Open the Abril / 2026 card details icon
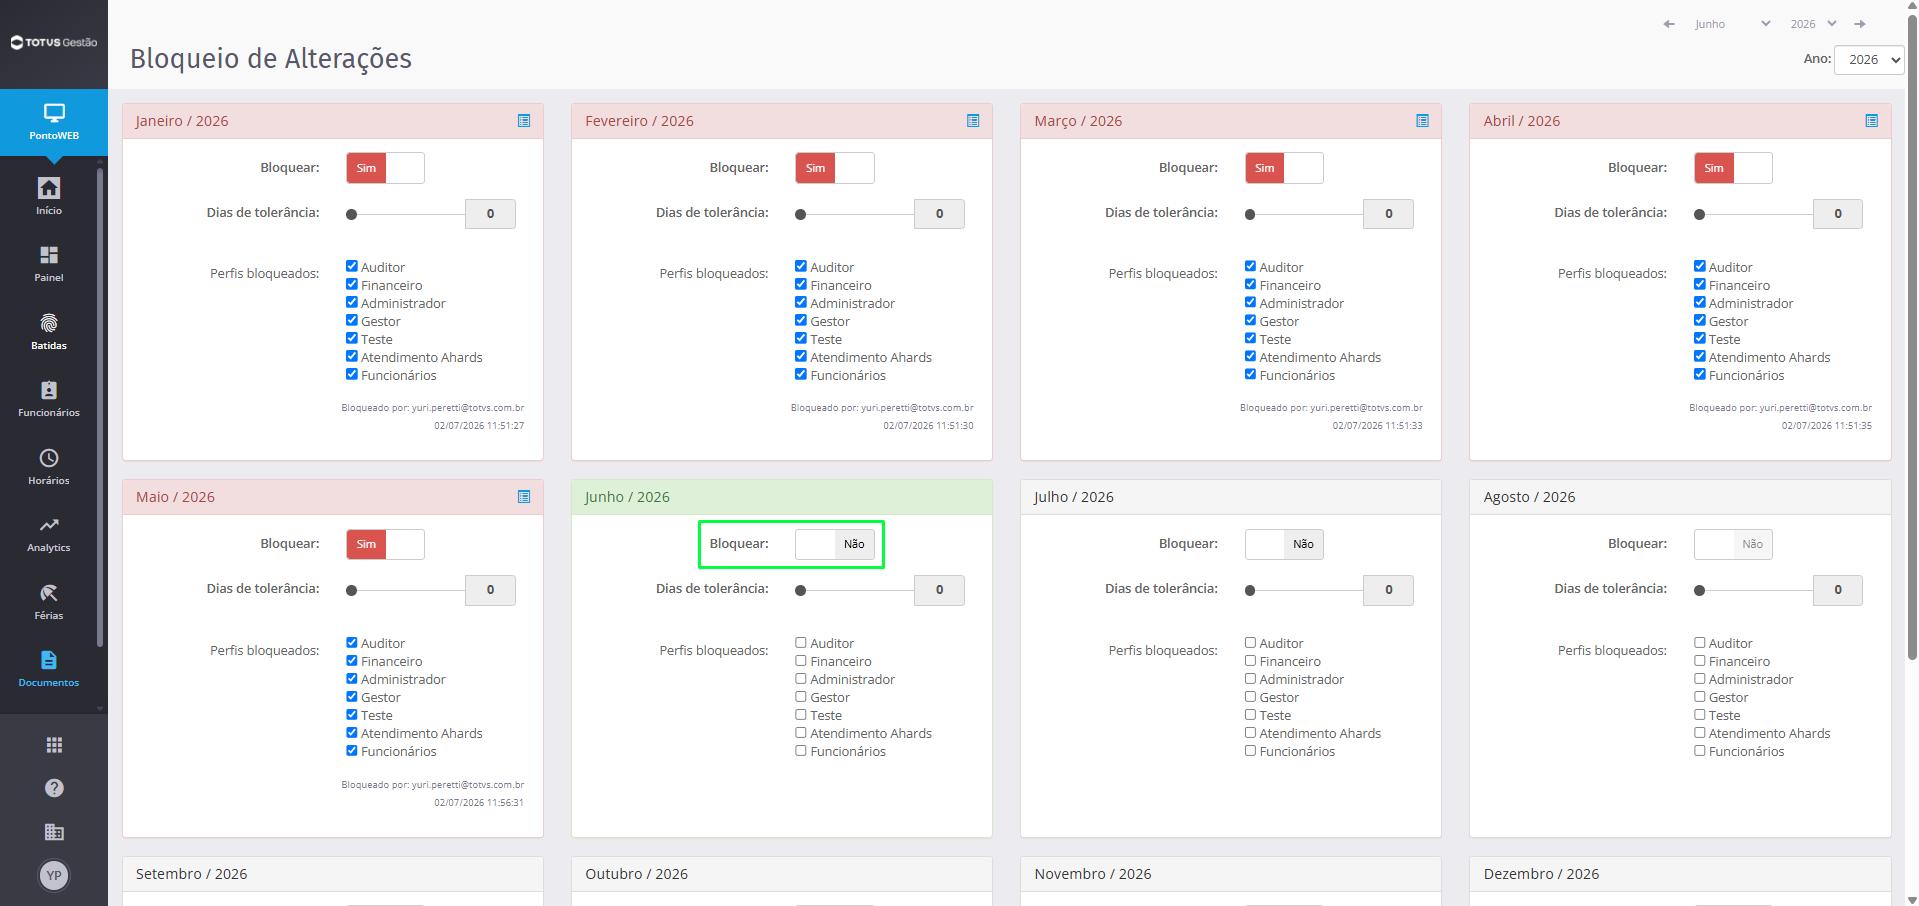This screenshot has height=906, width=1919. [x=1871, y=121]
